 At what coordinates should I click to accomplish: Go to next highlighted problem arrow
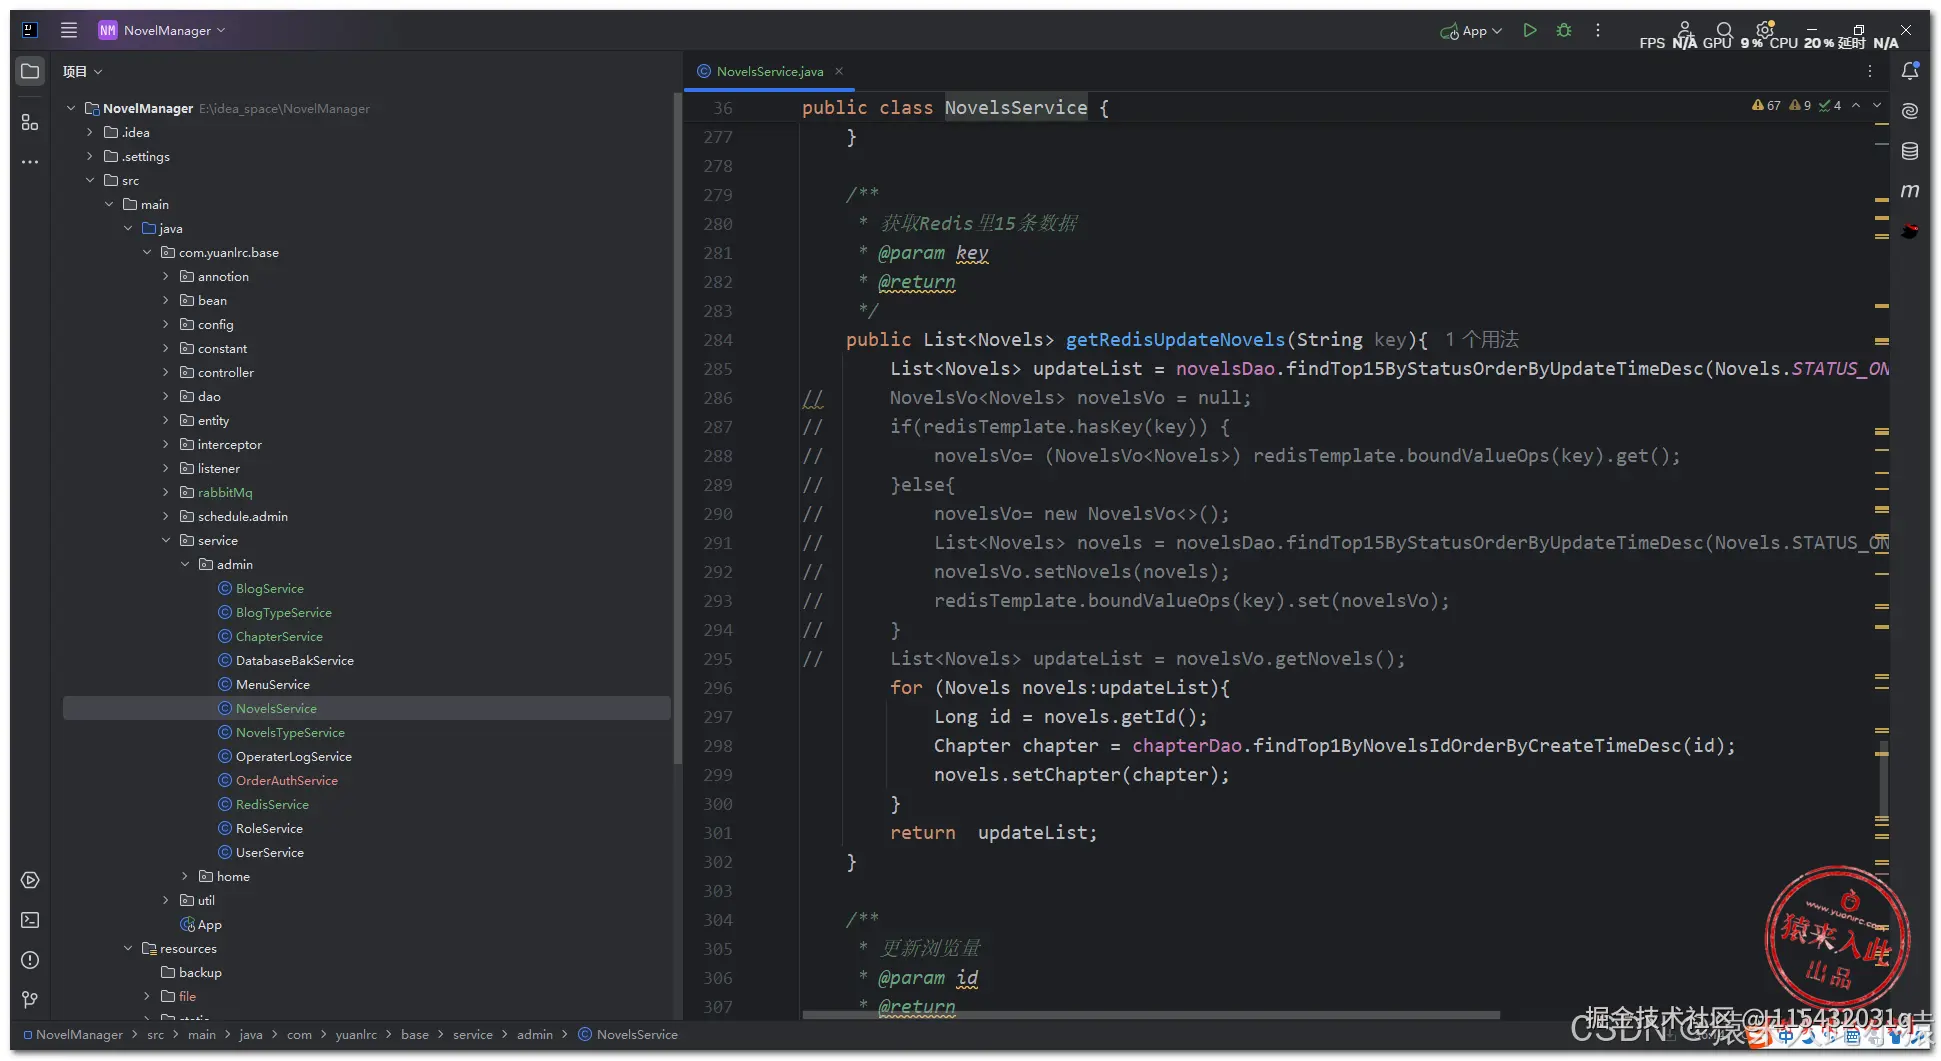coord(1877,105)
